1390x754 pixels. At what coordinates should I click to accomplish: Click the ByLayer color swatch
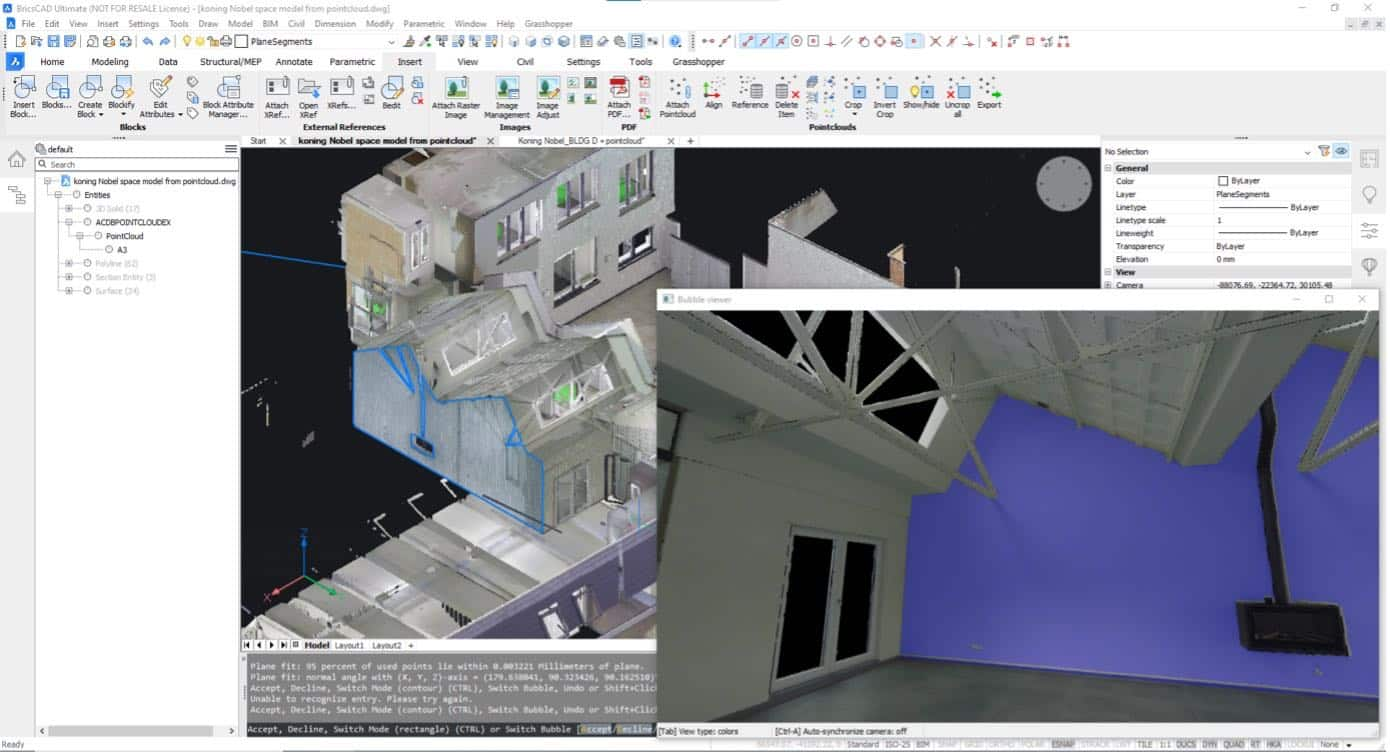point(1222,181)
